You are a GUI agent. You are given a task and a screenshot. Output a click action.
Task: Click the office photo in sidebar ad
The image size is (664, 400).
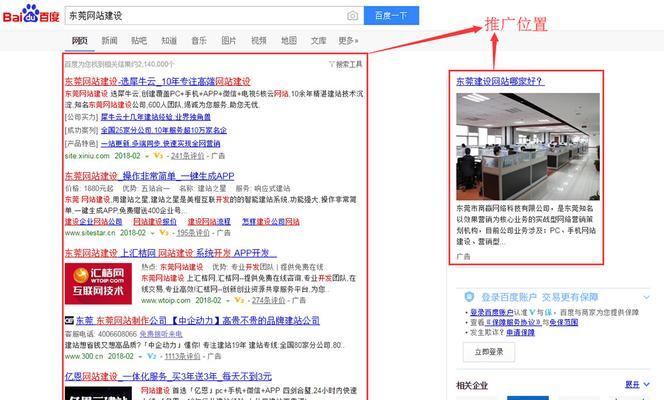528,146
